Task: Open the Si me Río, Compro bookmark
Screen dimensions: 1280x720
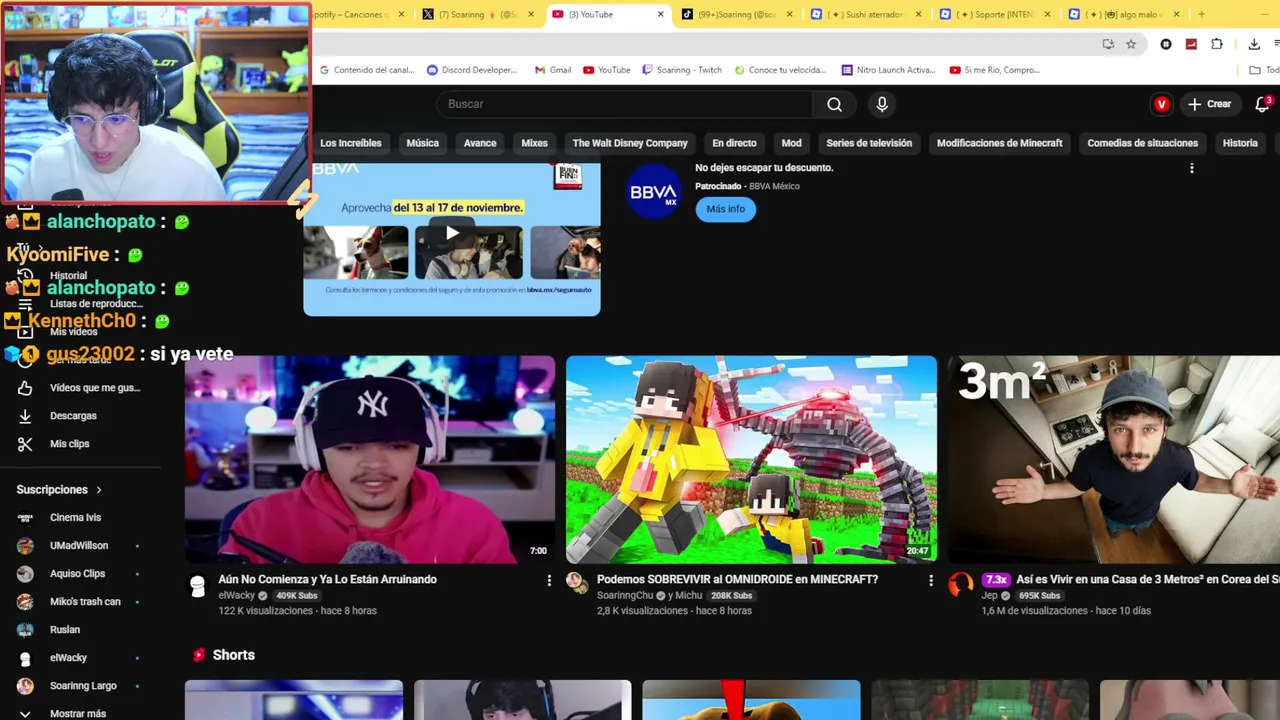Action: pyautogui.click(x=995, y=70)
